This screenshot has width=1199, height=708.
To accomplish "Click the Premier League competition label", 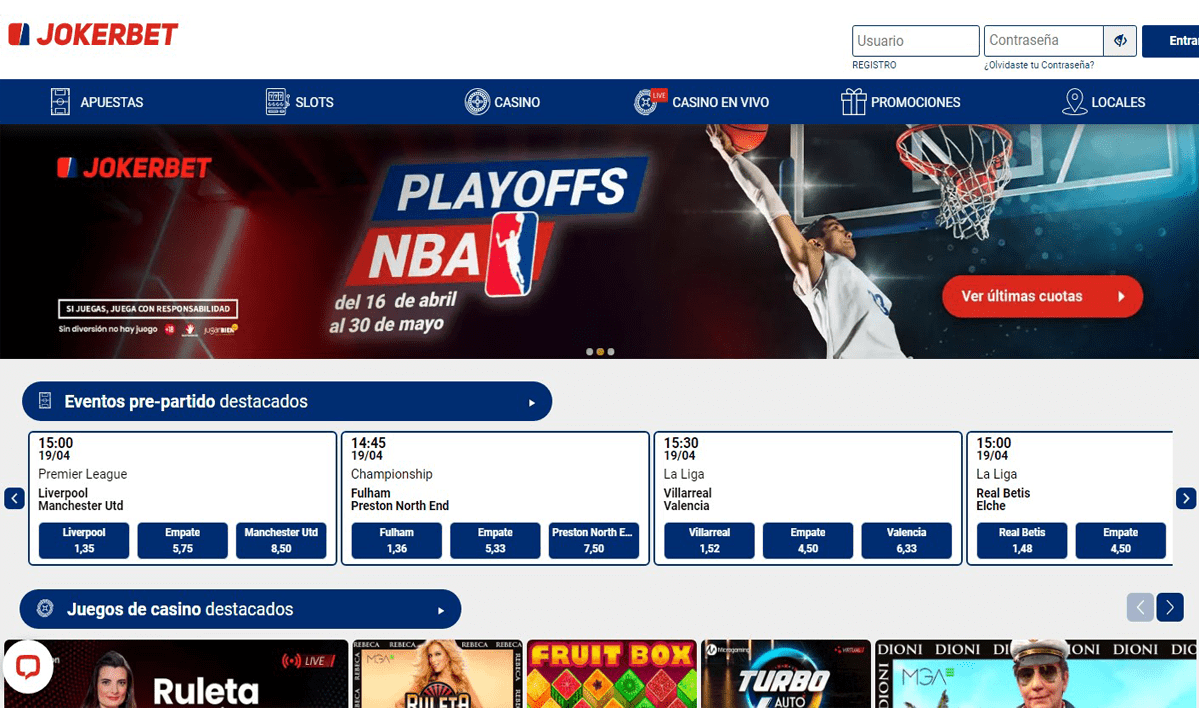I will tap(83, 474).
